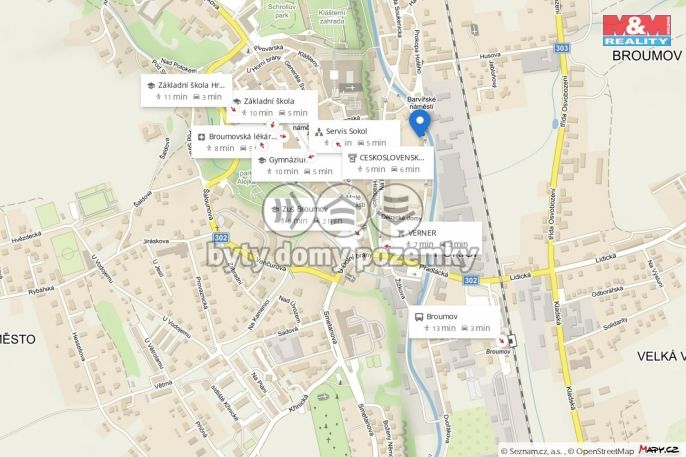Click the CESKOSLOVENSK... bank card
686x457 pixels.
(x=388, y=163)
